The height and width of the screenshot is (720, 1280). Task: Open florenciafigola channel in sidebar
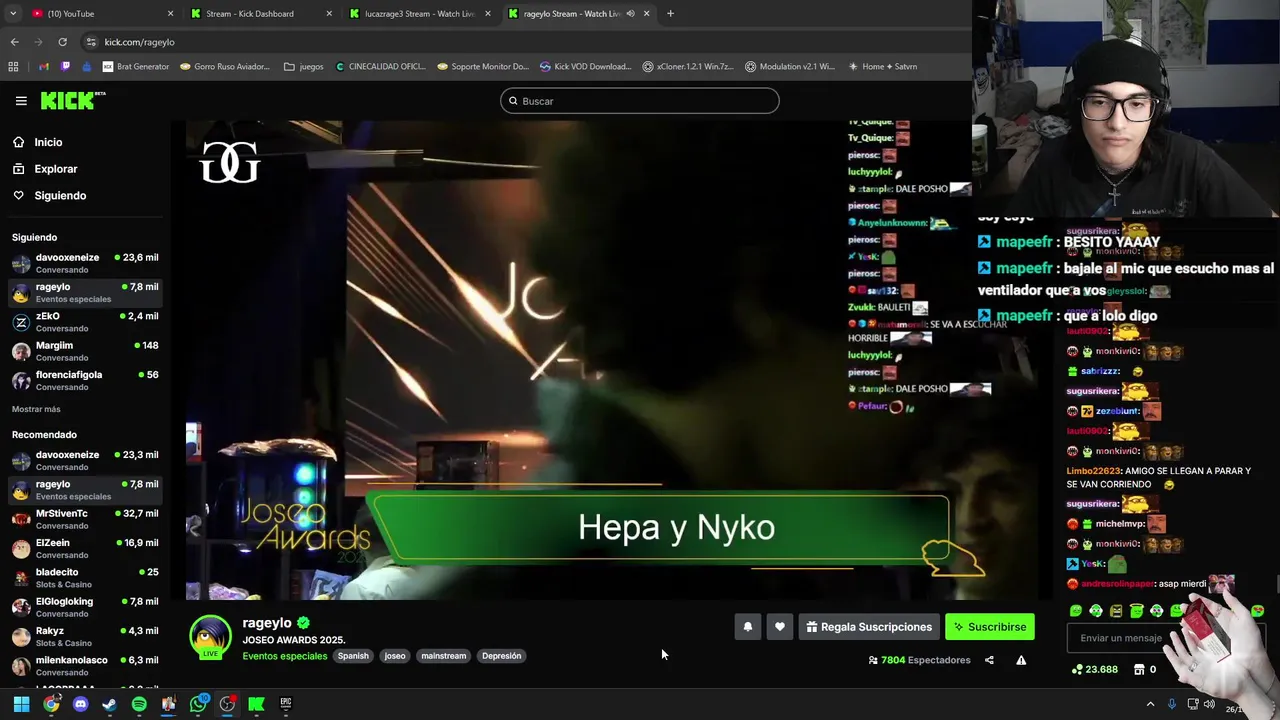point(85,380)
